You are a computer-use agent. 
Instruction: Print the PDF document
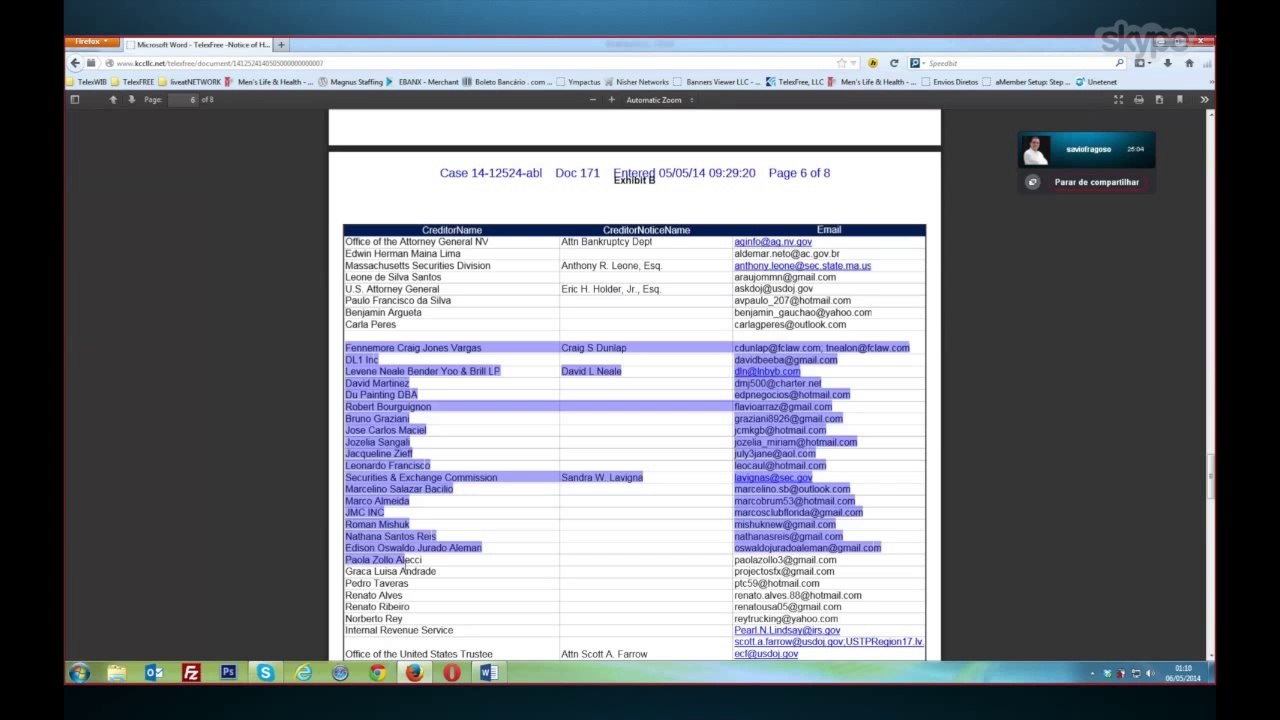point(1138,100)
